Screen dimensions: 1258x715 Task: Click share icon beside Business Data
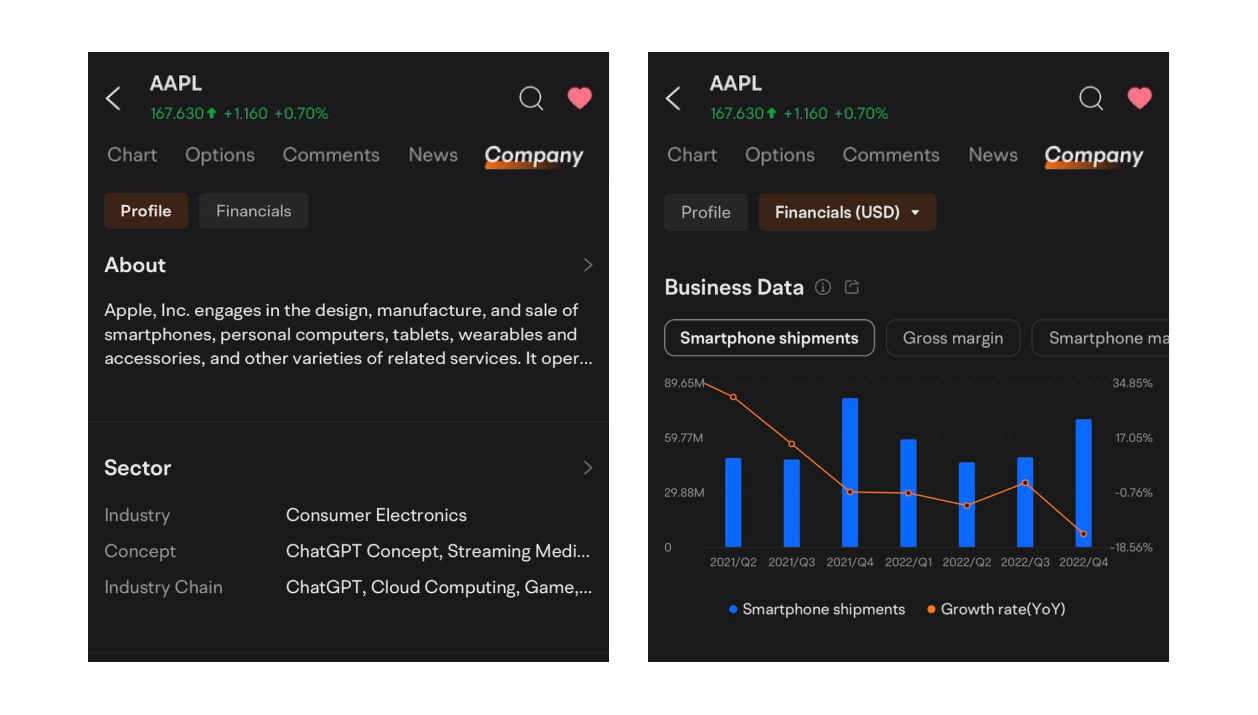click(x=852, y=288)
